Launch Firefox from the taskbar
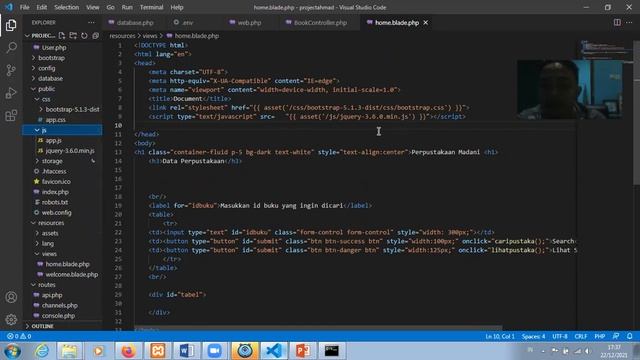 (x=128, y=351)
